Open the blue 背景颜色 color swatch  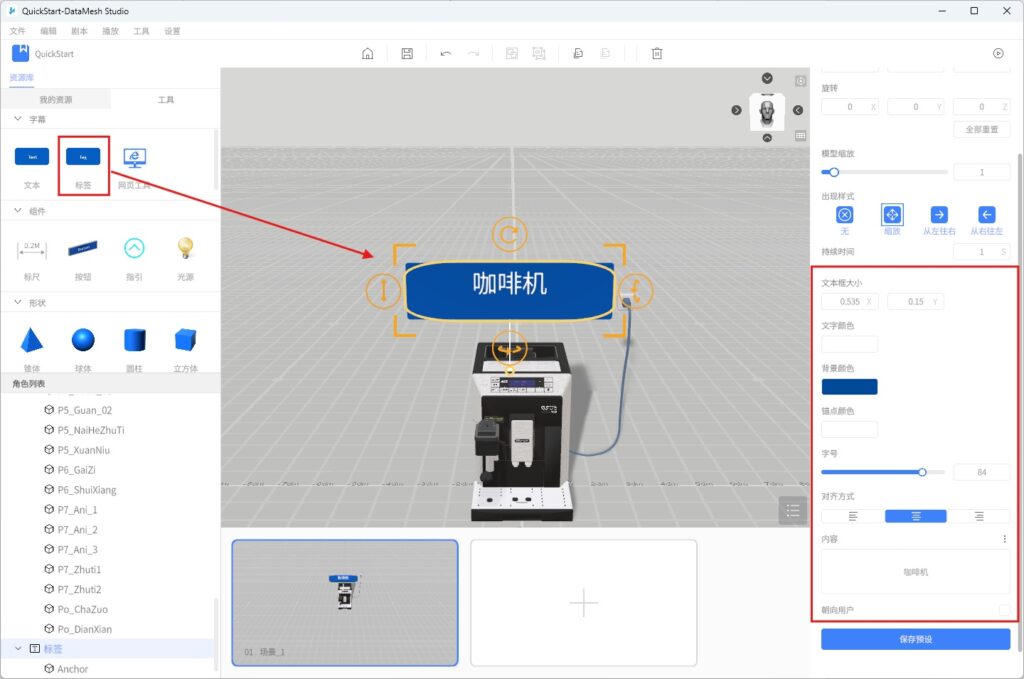coord(849,387)
